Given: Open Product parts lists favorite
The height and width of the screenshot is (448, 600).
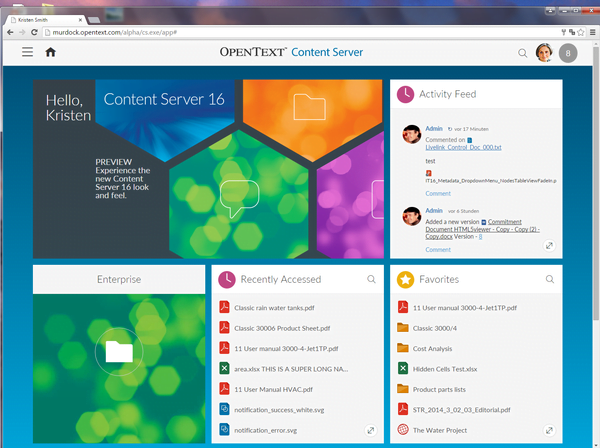Looking at the screenshot, I should click(x=439, y=389).
